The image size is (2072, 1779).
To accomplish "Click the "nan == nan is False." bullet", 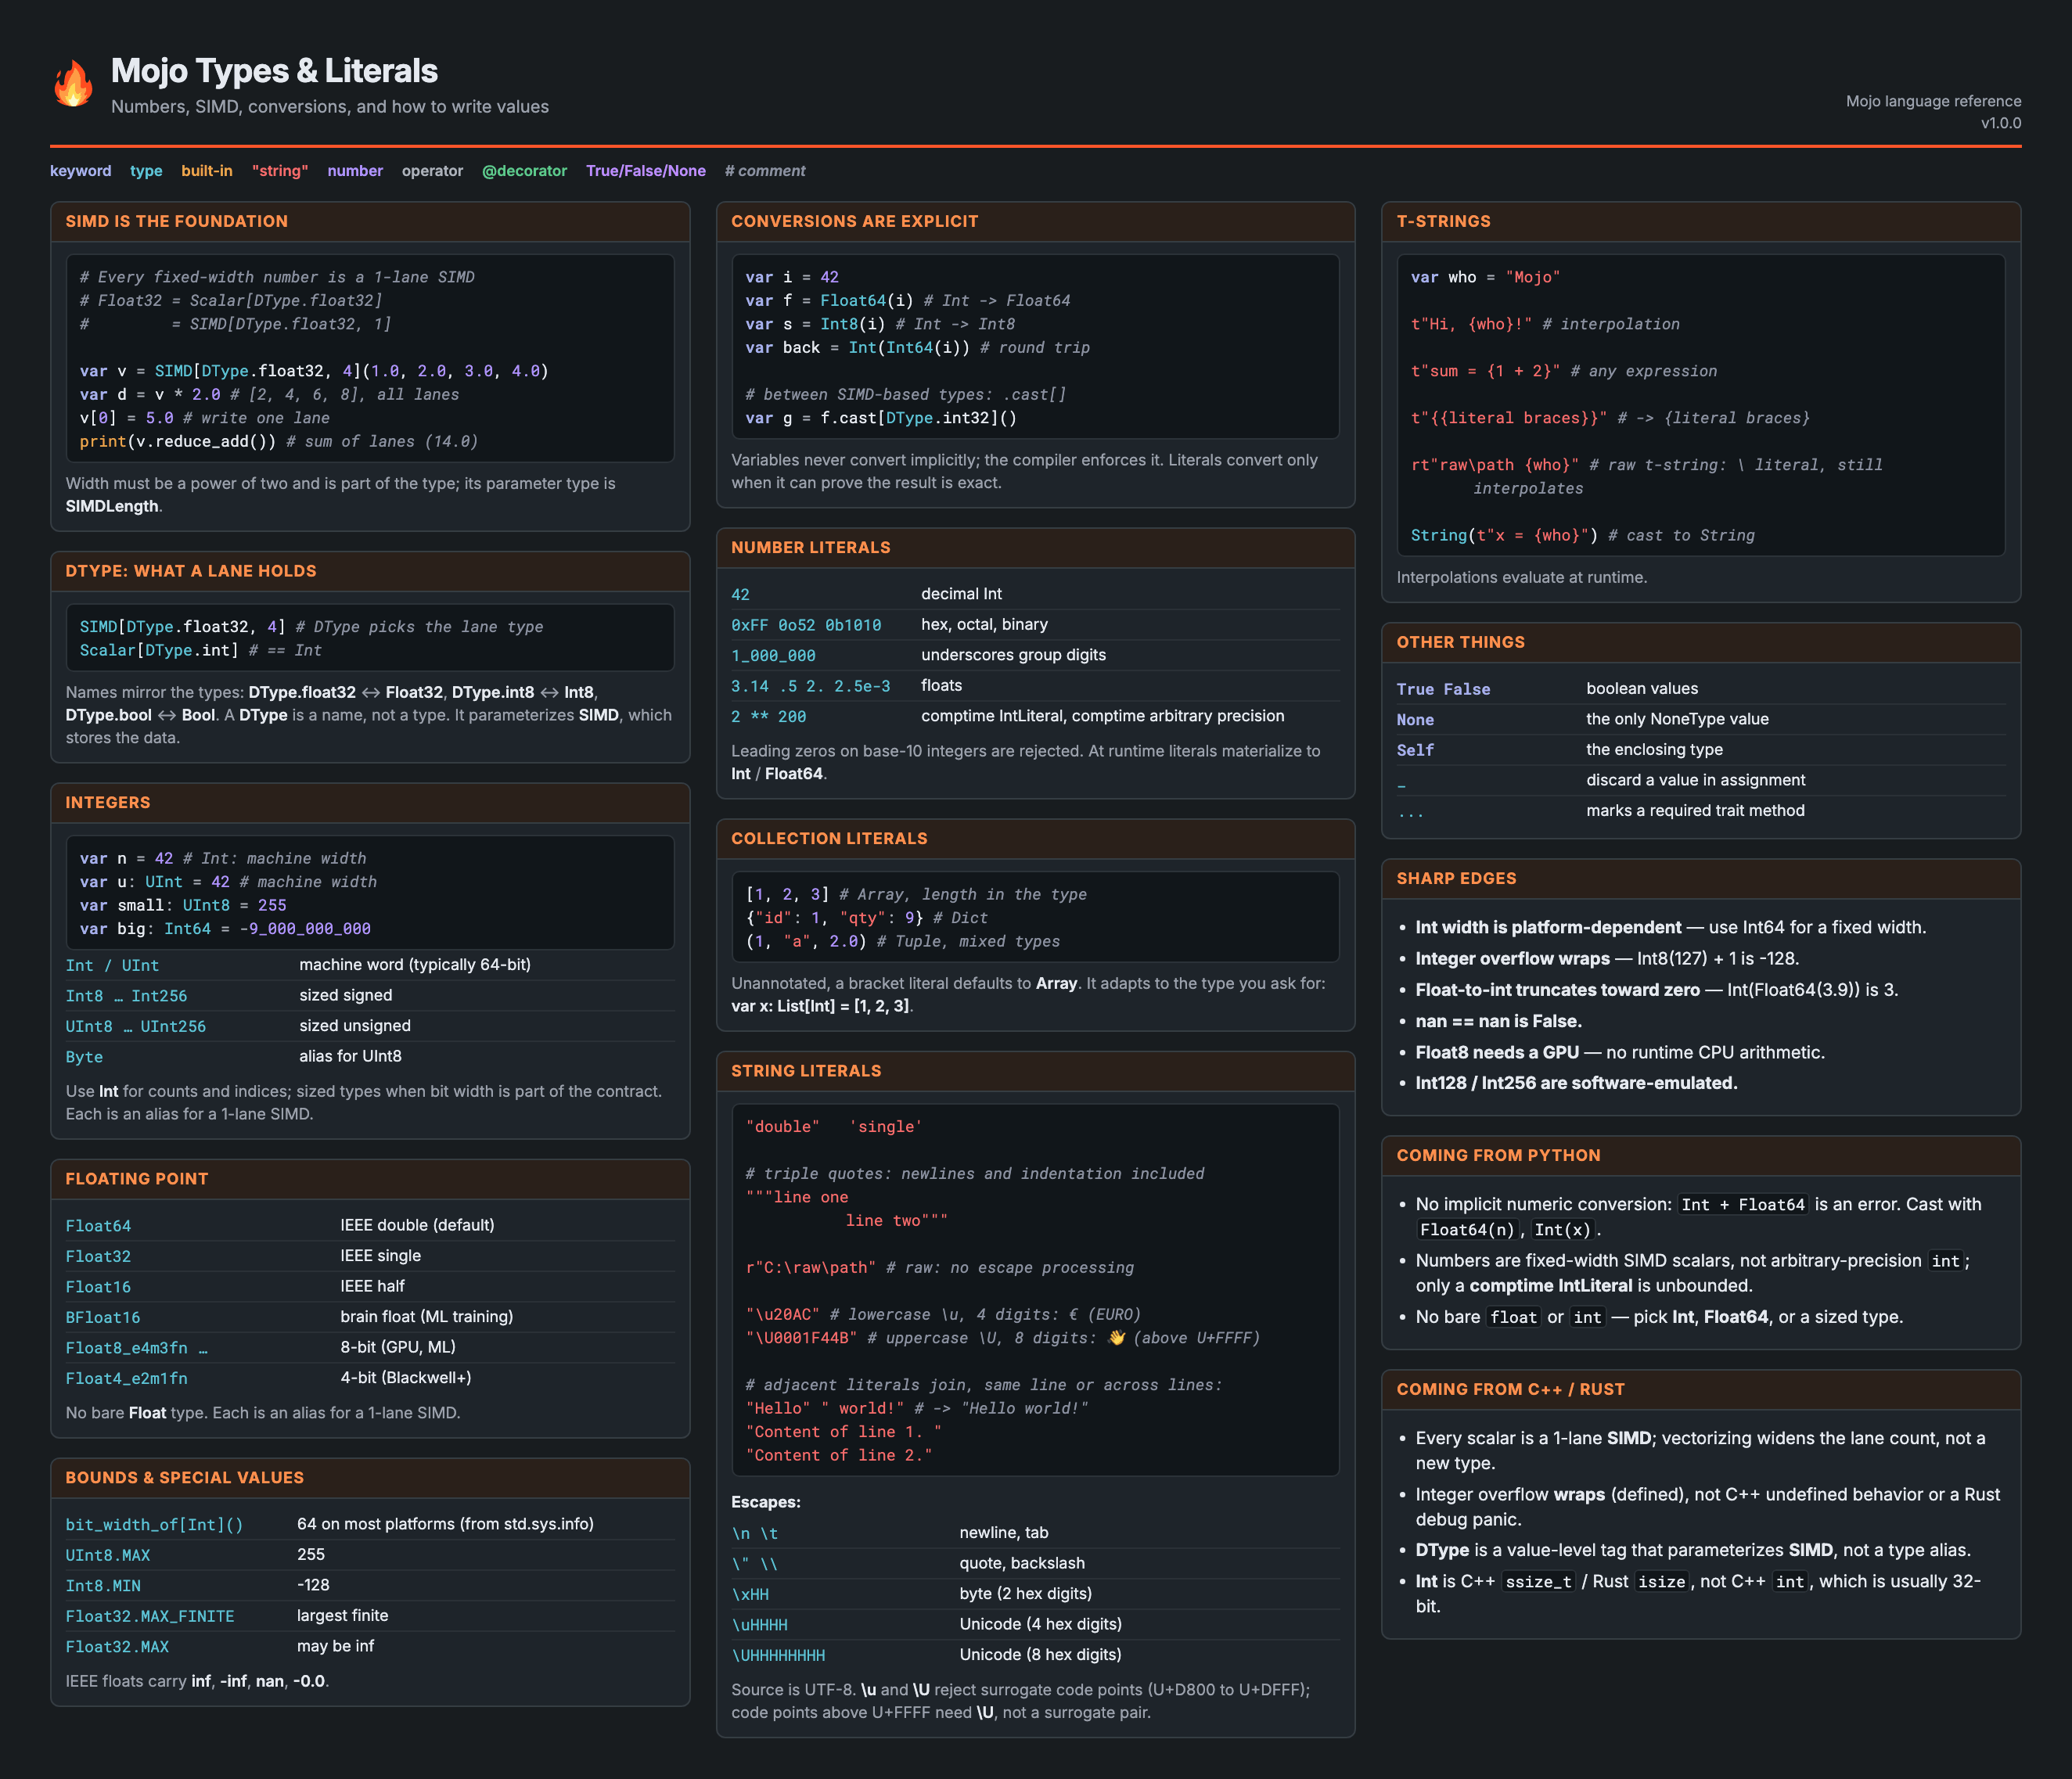I will click(x=1499, y=1021).
